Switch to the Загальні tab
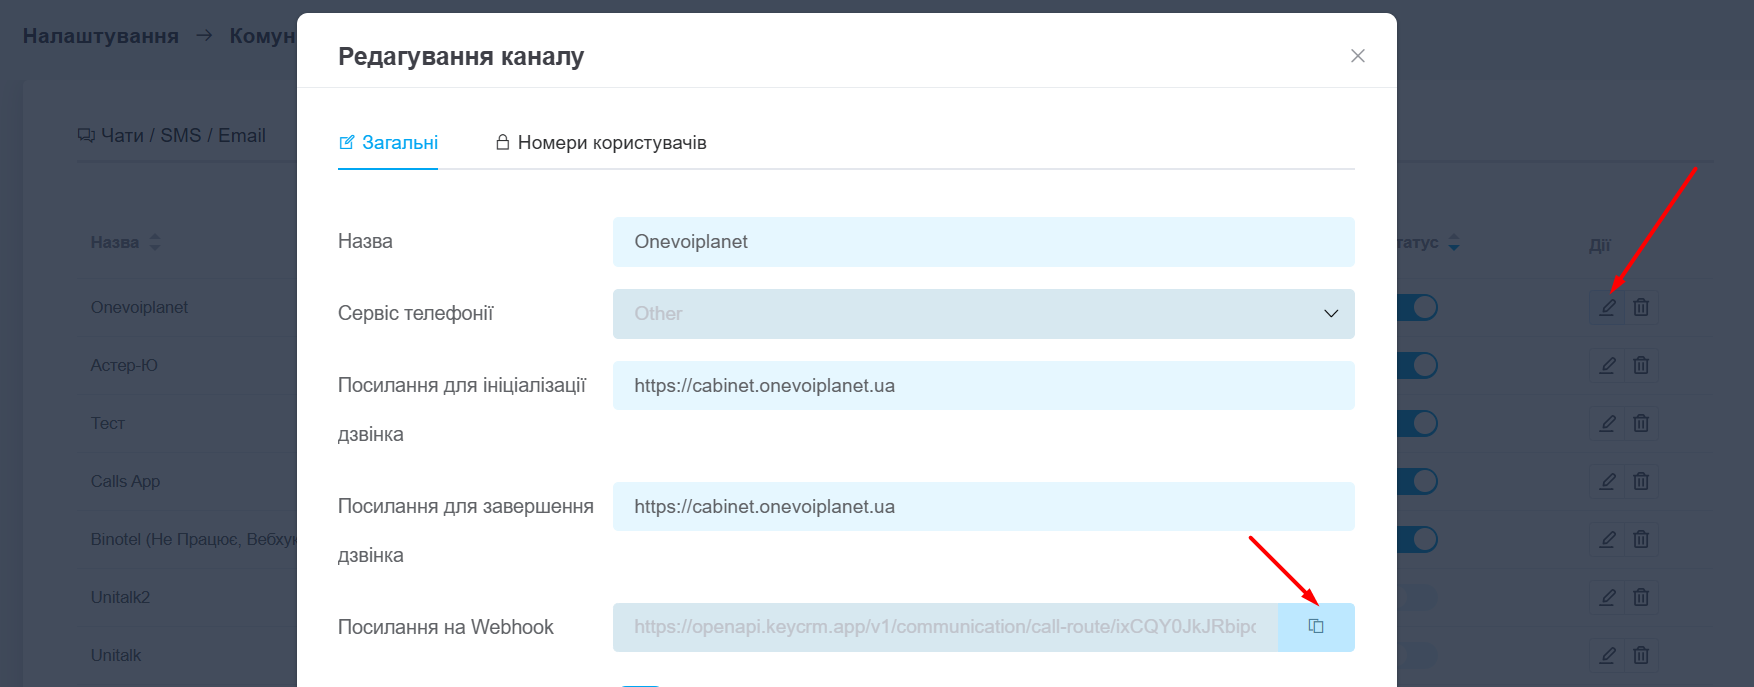 388,143
